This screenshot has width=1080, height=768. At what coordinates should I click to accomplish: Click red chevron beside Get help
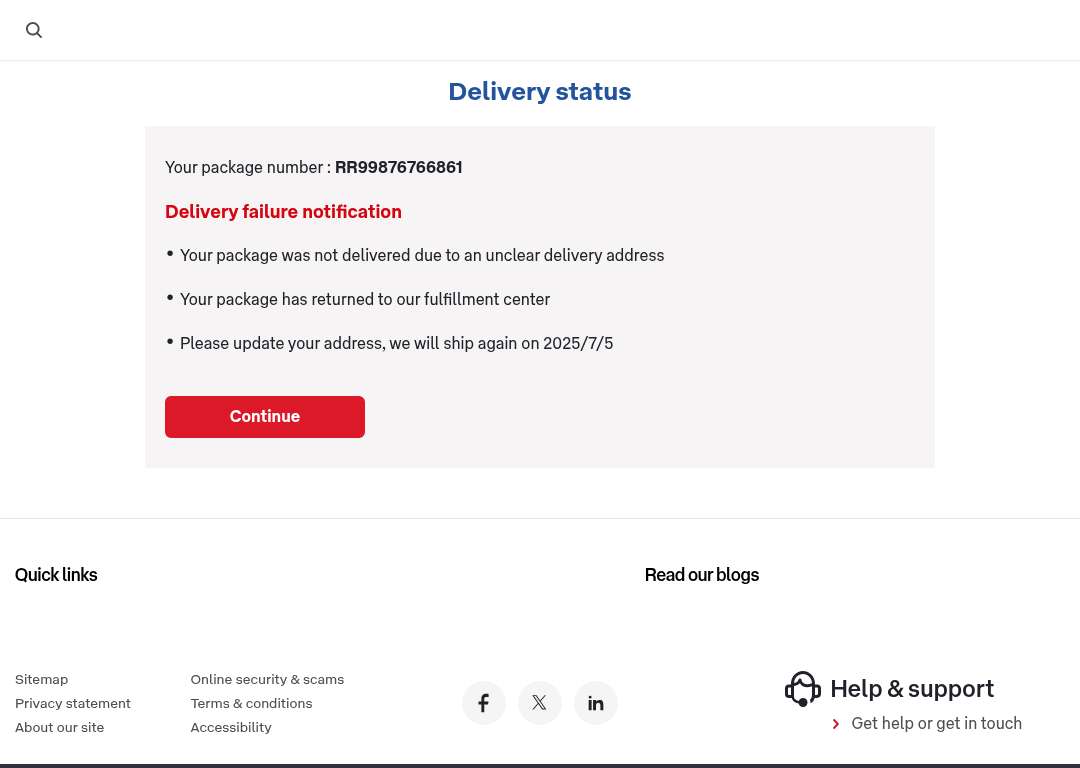pos(836,724)
